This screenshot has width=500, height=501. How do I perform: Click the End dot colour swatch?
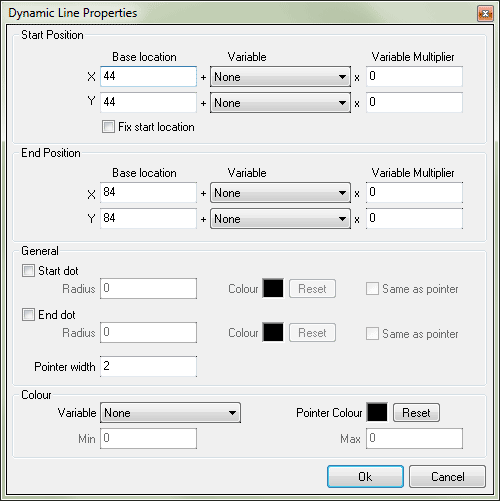click(x=273, y=332)
